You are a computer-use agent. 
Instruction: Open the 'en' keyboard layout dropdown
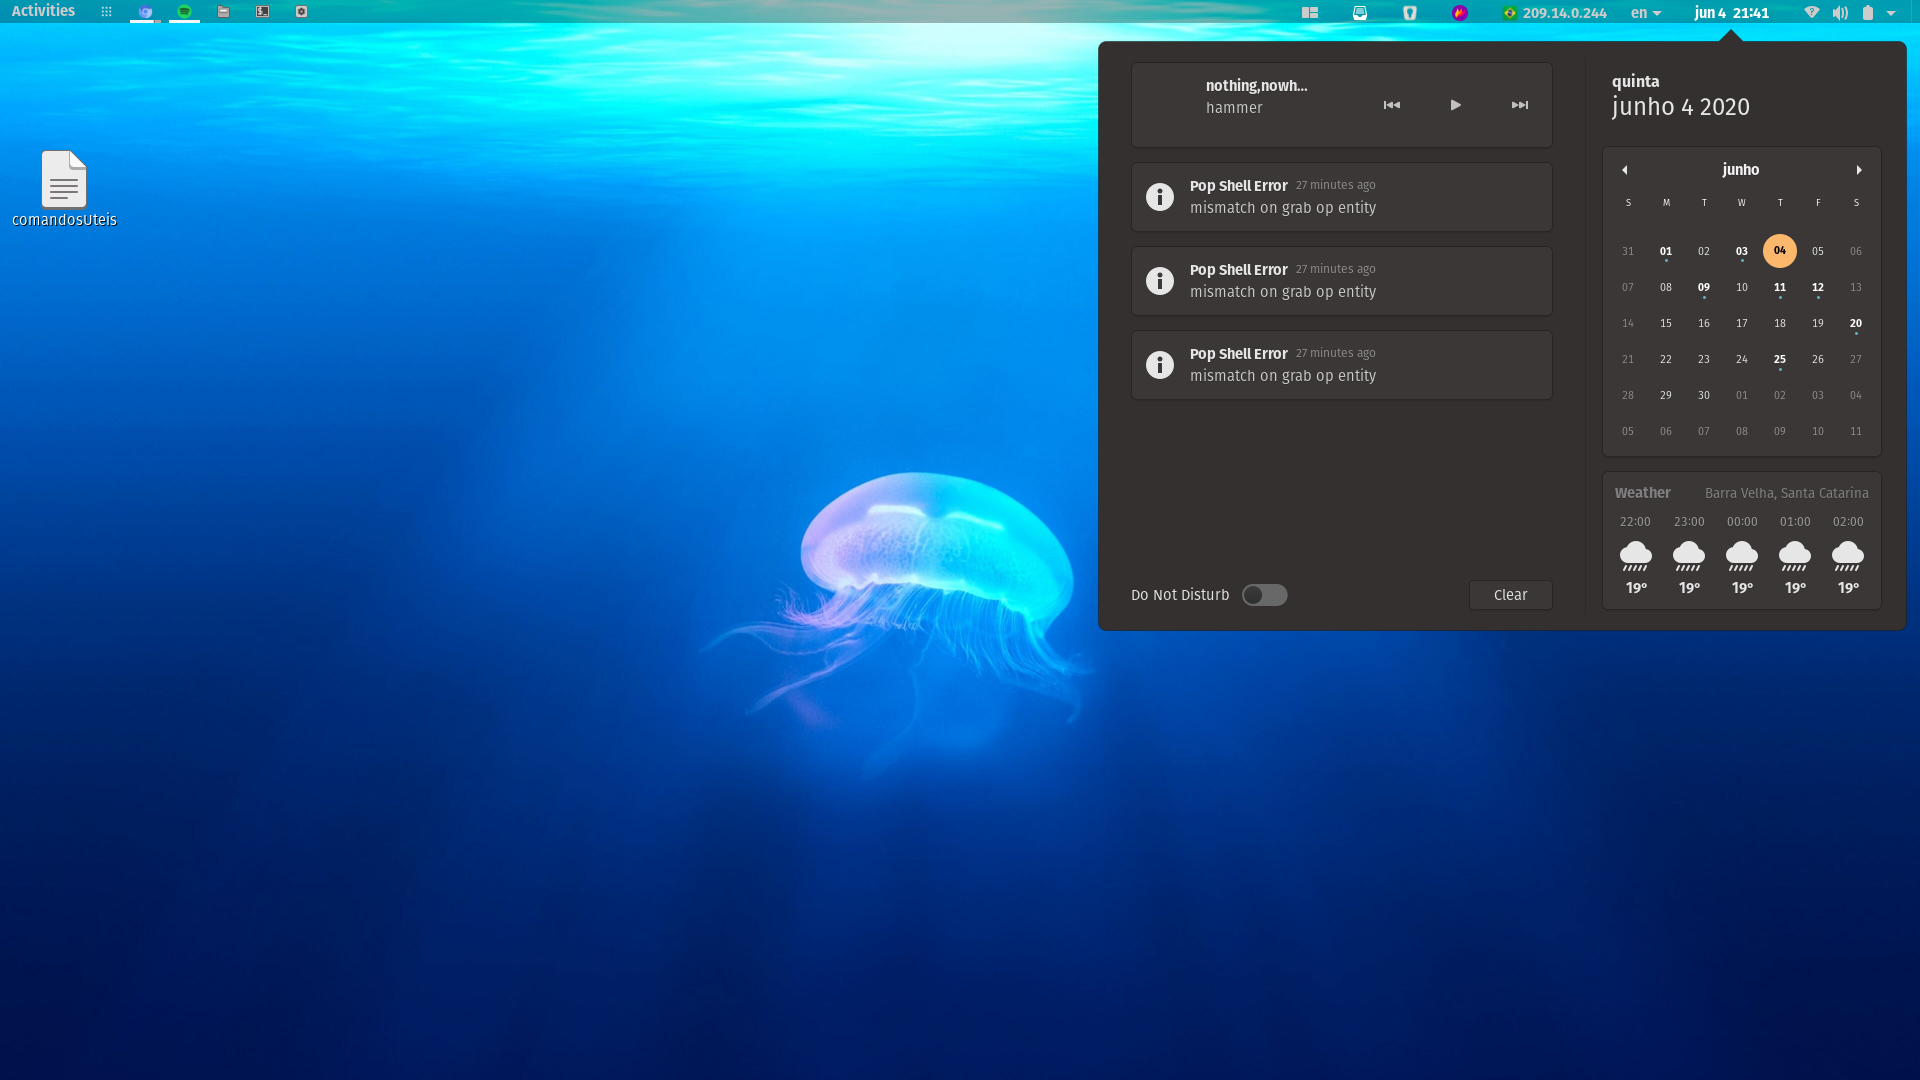[x=1646, y=13]
